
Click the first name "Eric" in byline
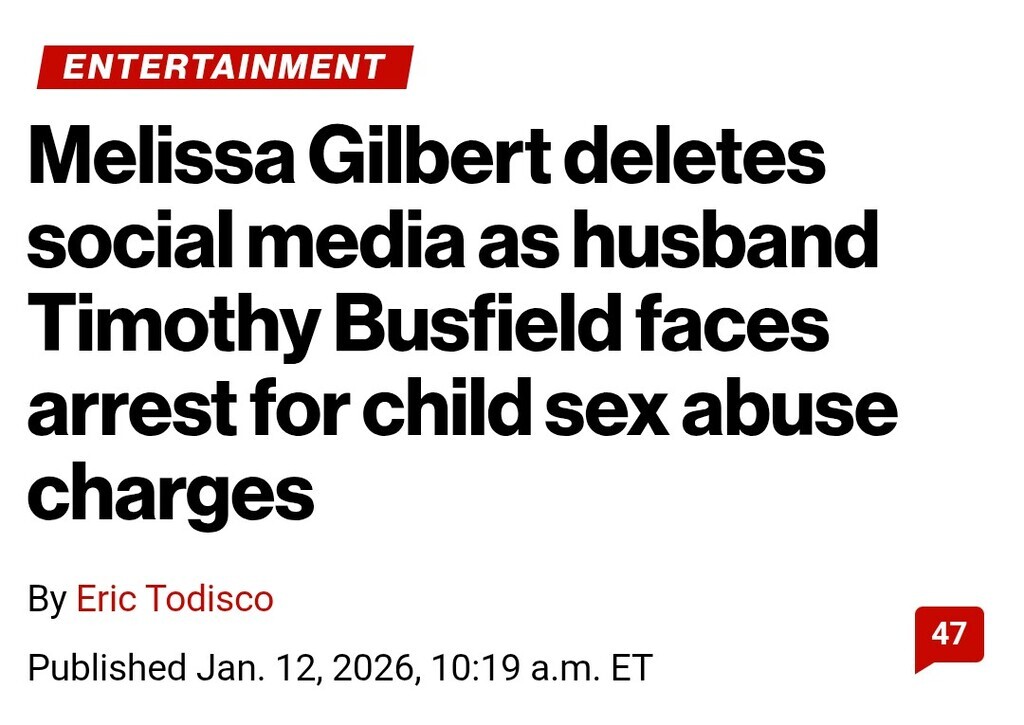(x=107, y=599)
